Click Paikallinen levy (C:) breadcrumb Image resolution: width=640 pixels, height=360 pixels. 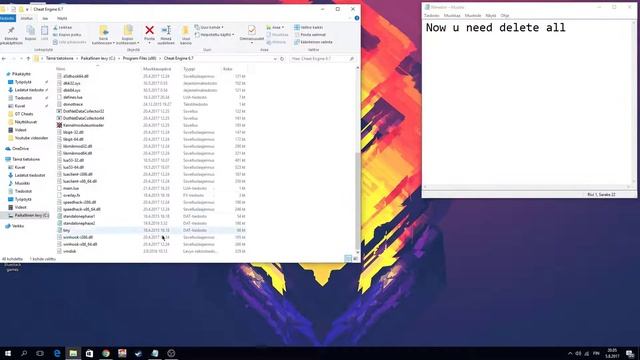pos(98,59)
